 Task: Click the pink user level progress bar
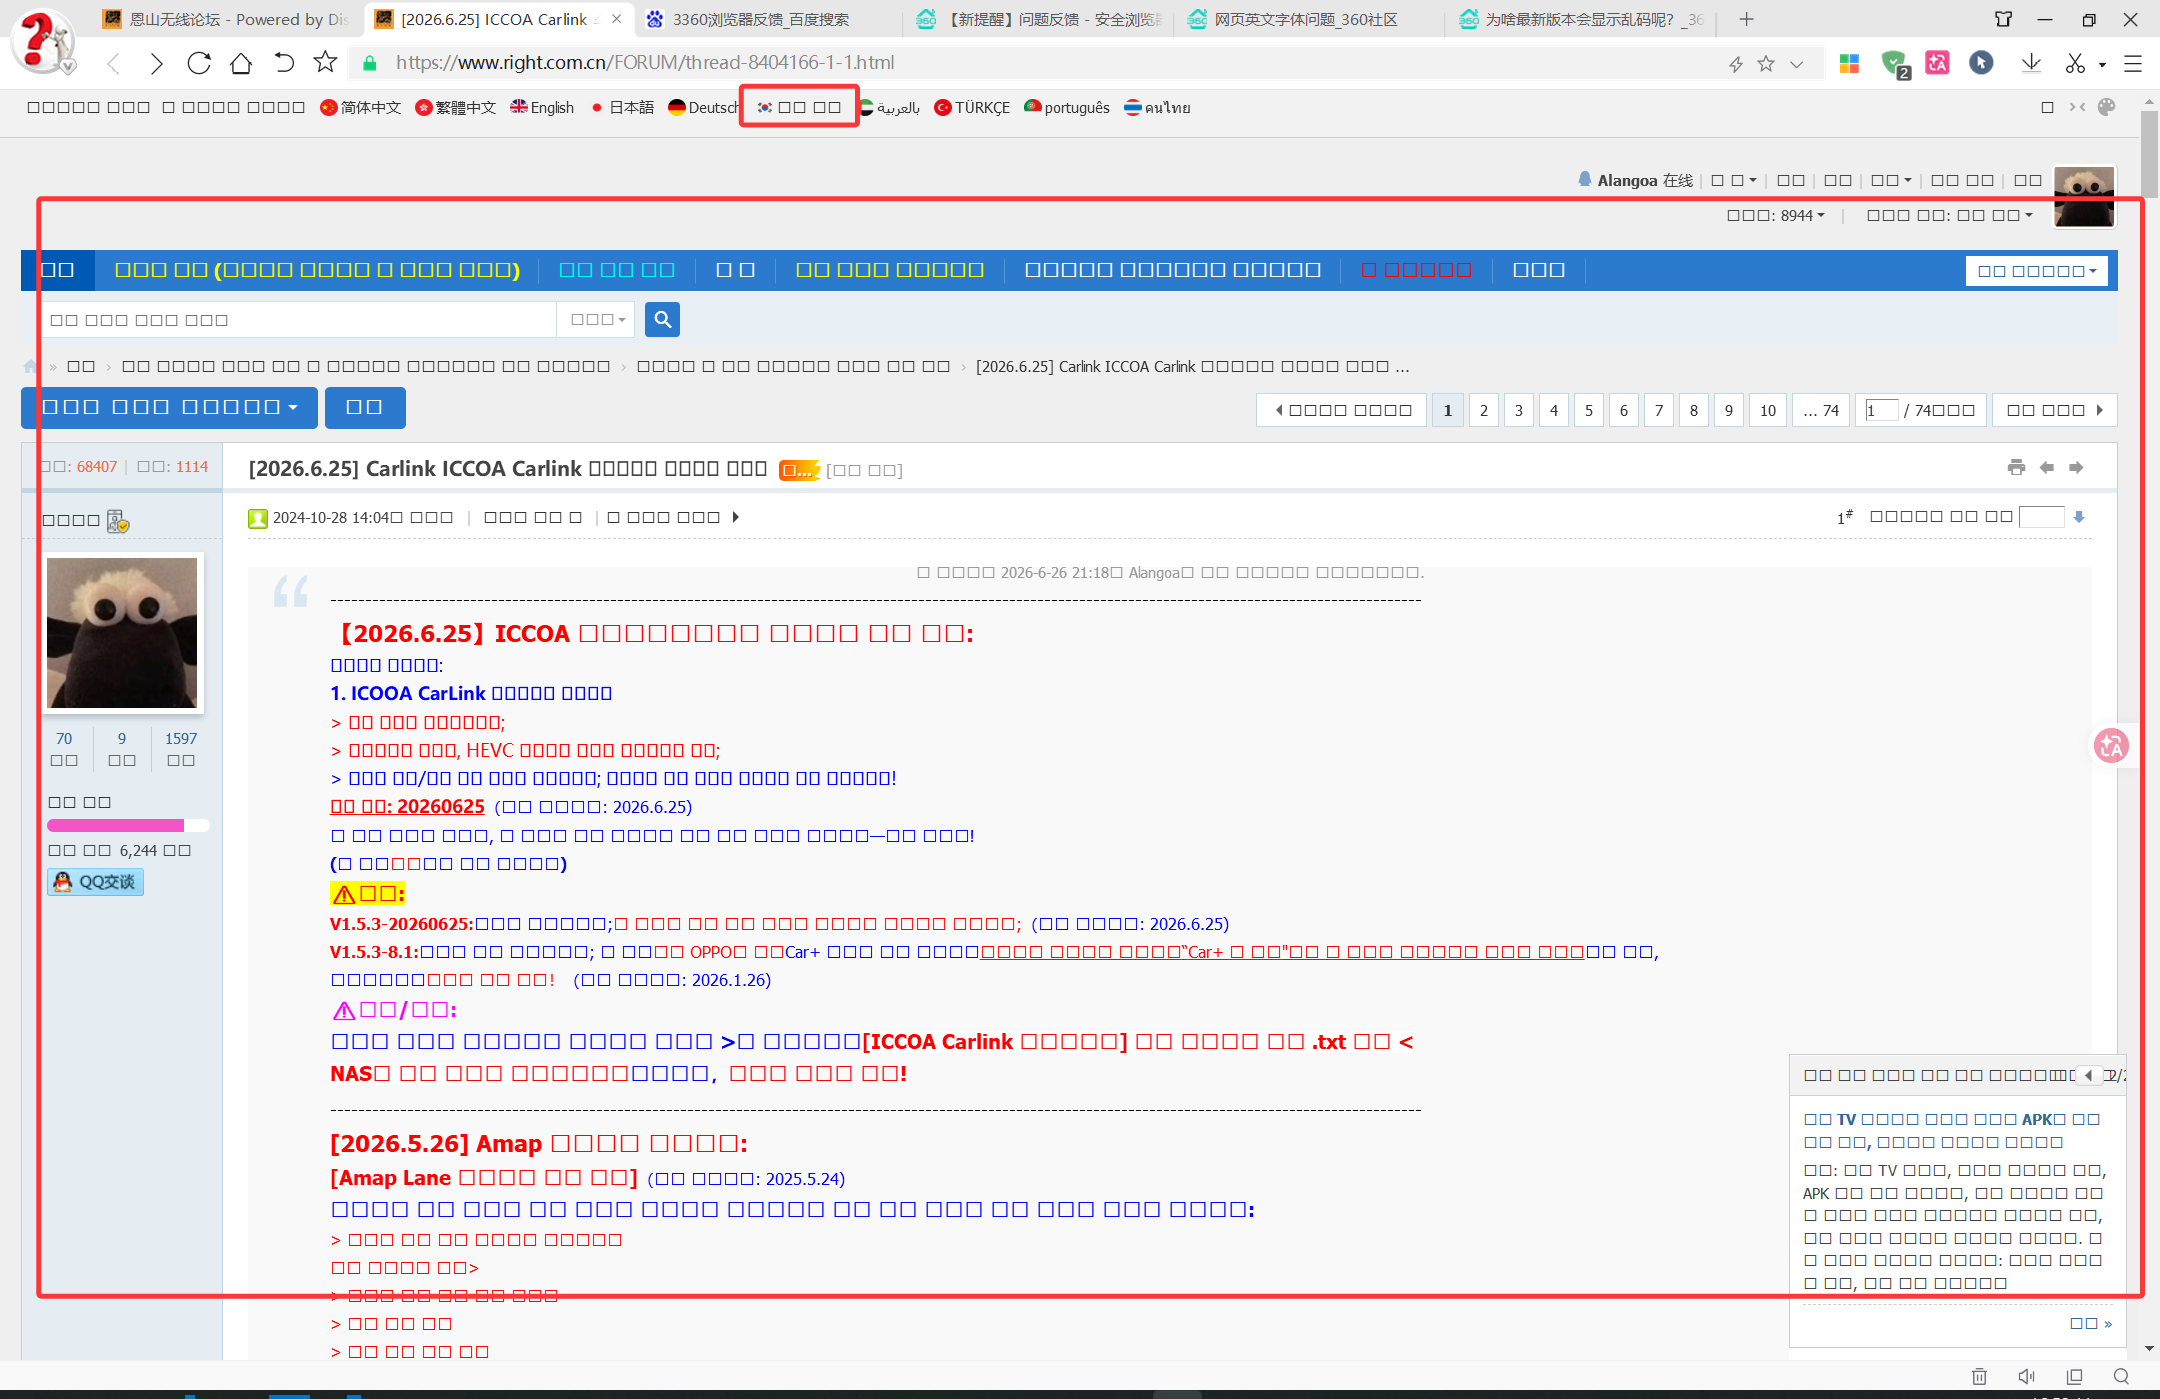(x=128, y=825)
